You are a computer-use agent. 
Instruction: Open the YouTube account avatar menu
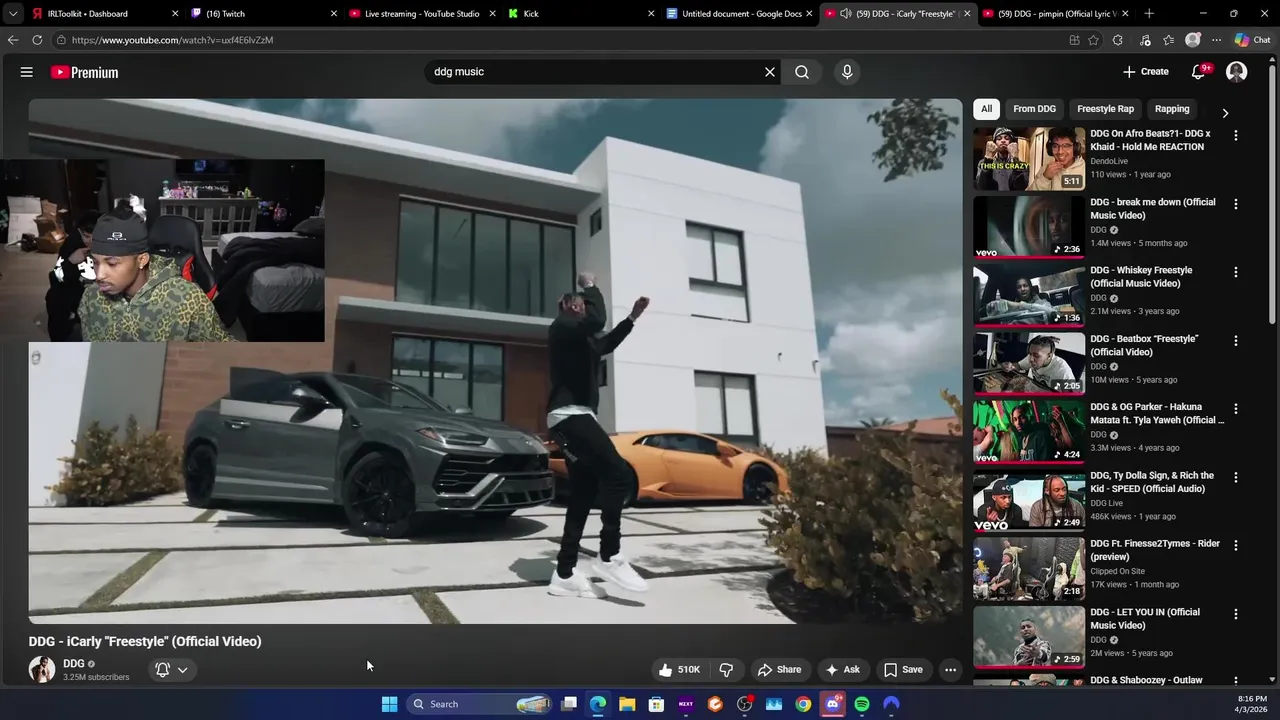pos(1237,72)
